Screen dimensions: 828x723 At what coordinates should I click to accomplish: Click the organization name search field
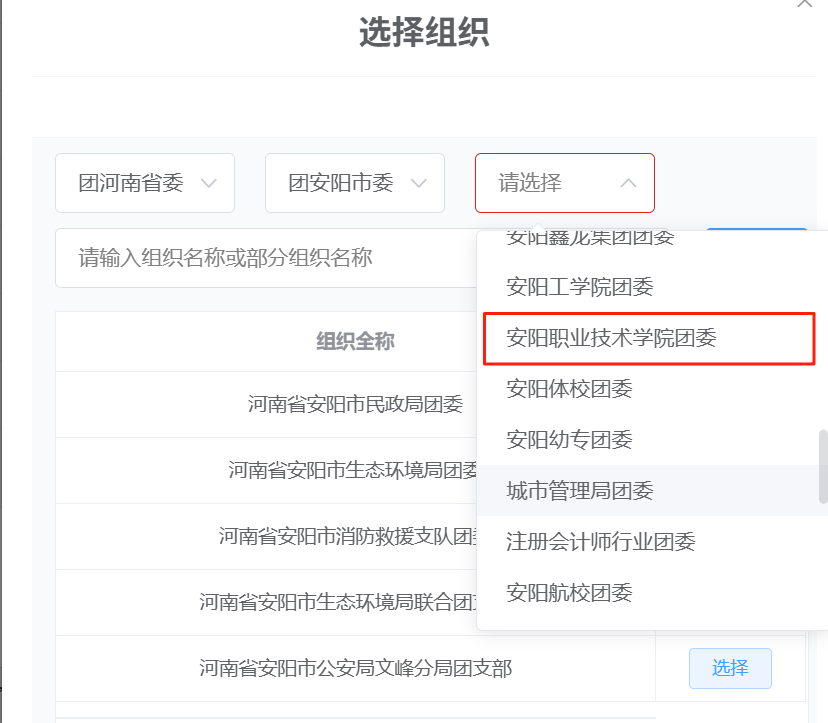(260, 258)
